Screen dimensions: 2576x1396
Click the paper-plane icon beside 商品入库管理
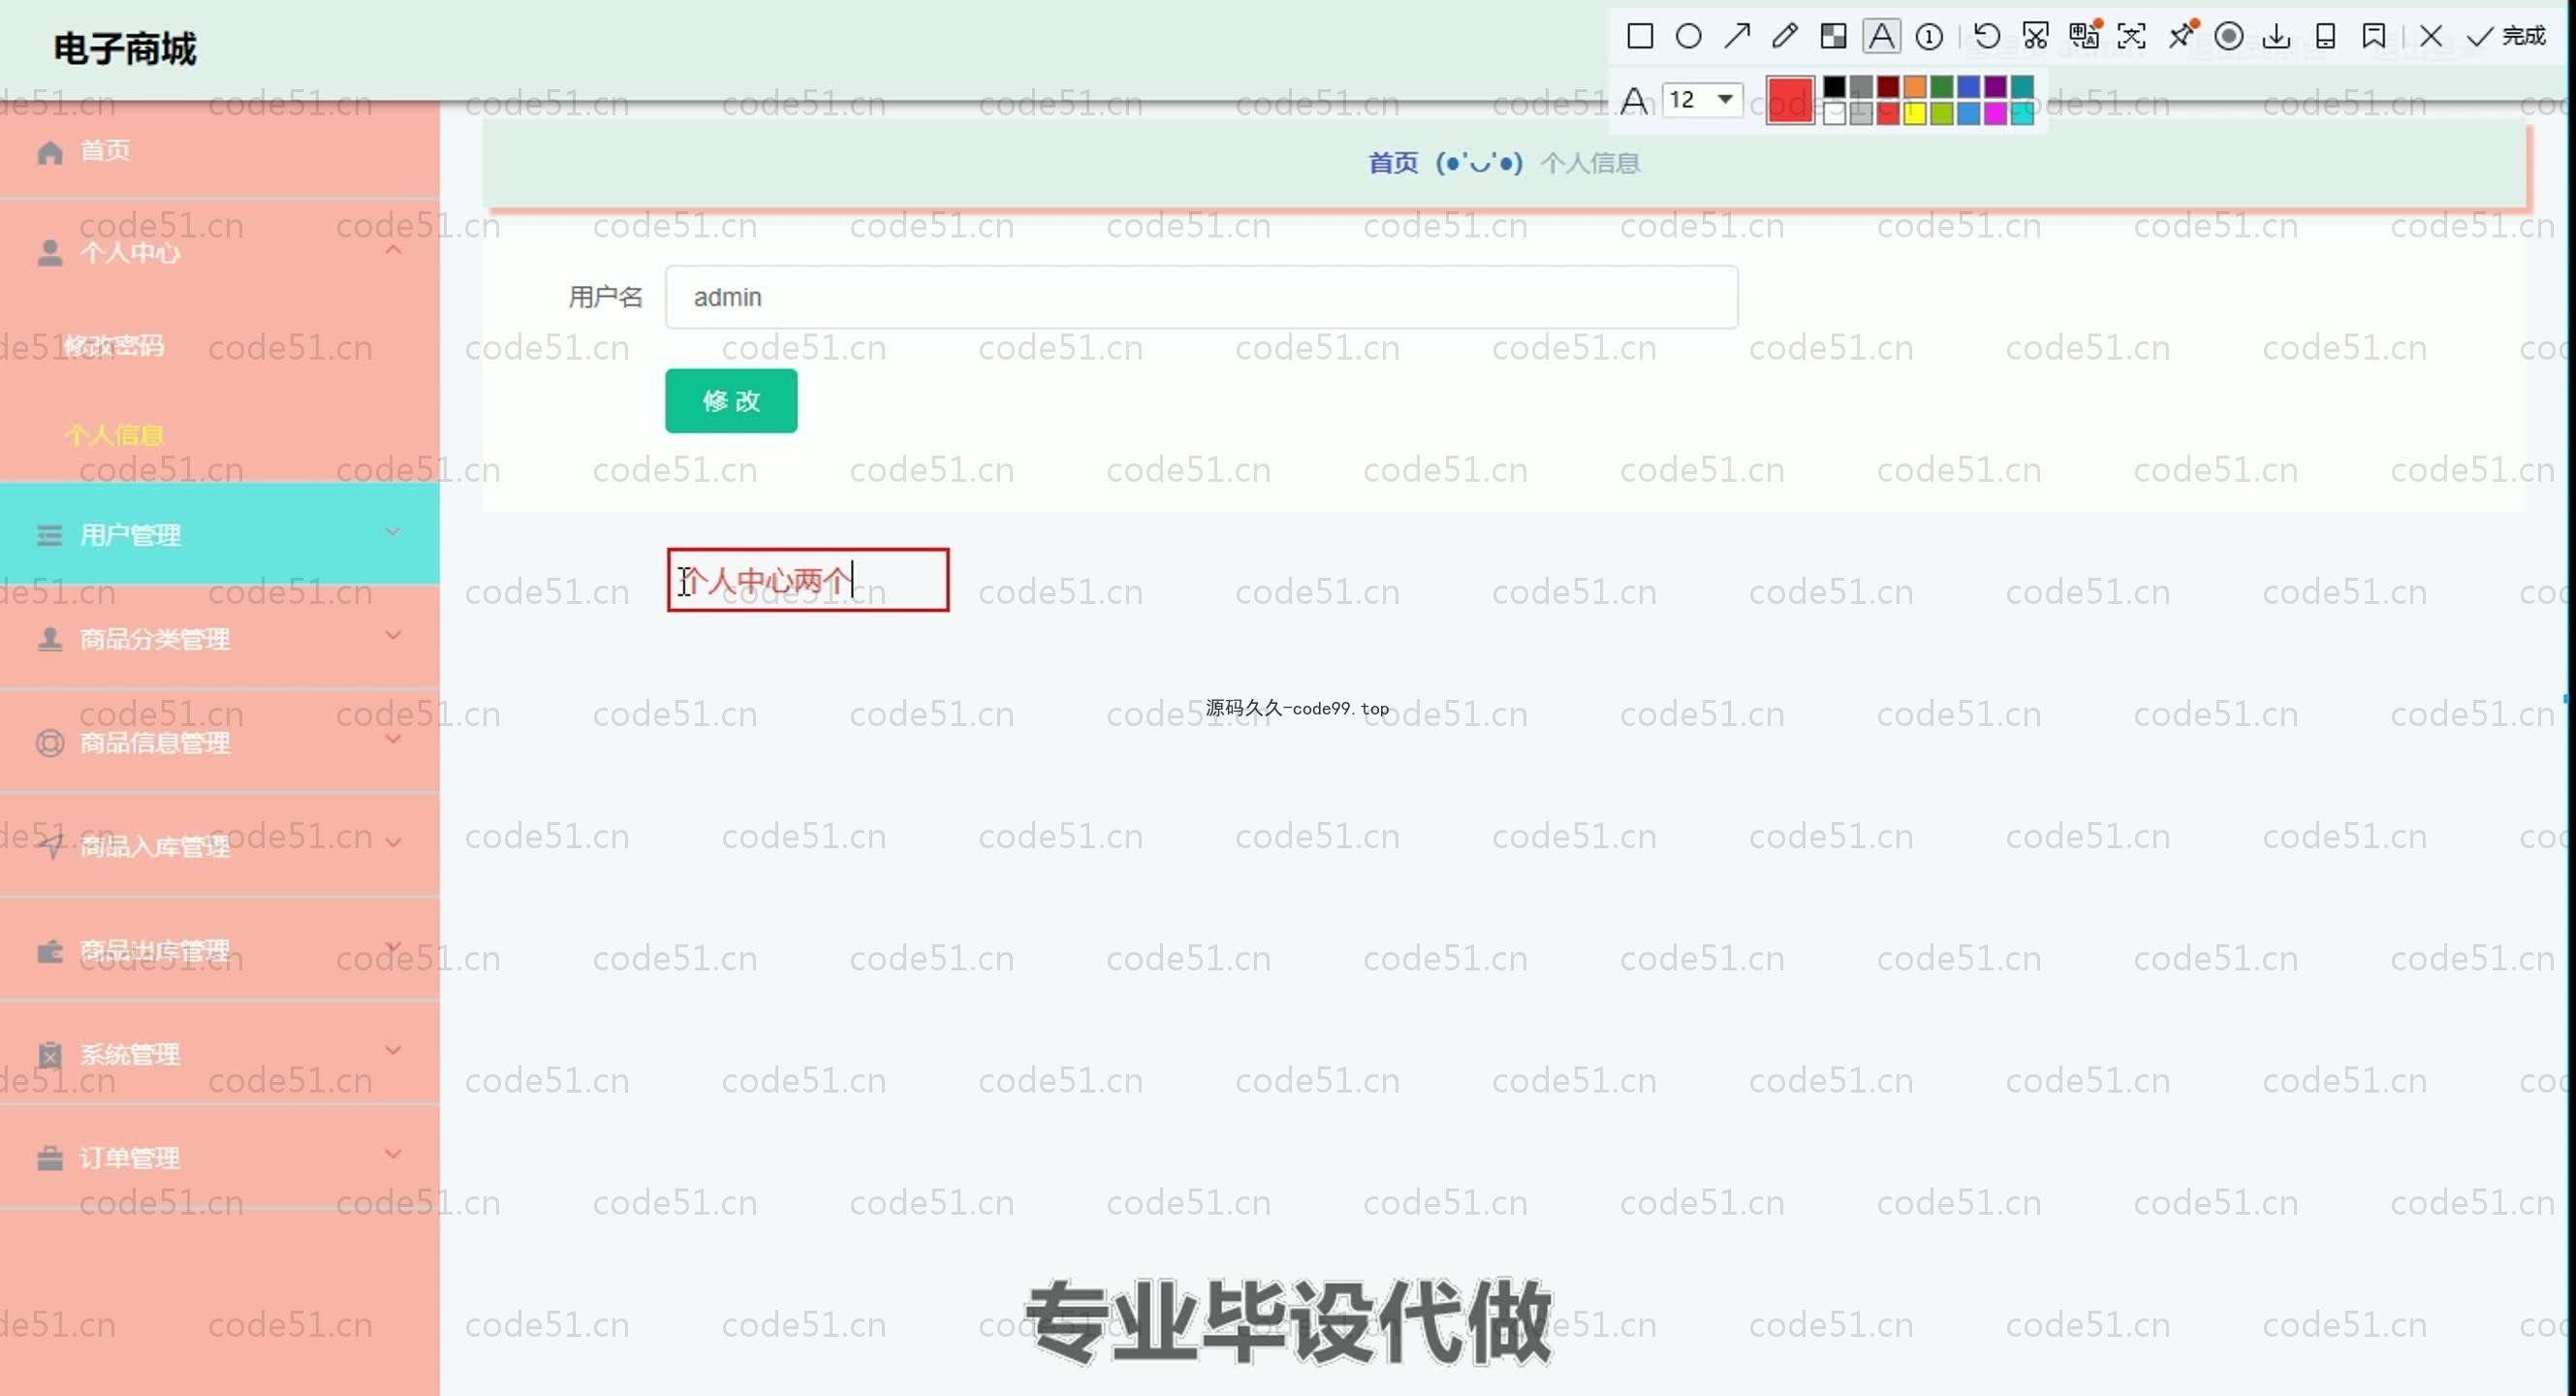[x=49, y=847]
